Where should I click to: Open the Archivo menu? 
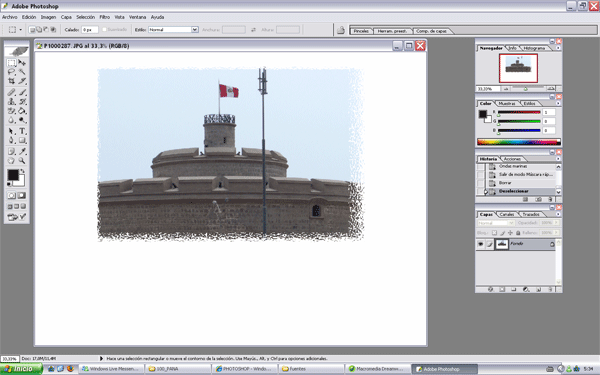click(10, 17)
